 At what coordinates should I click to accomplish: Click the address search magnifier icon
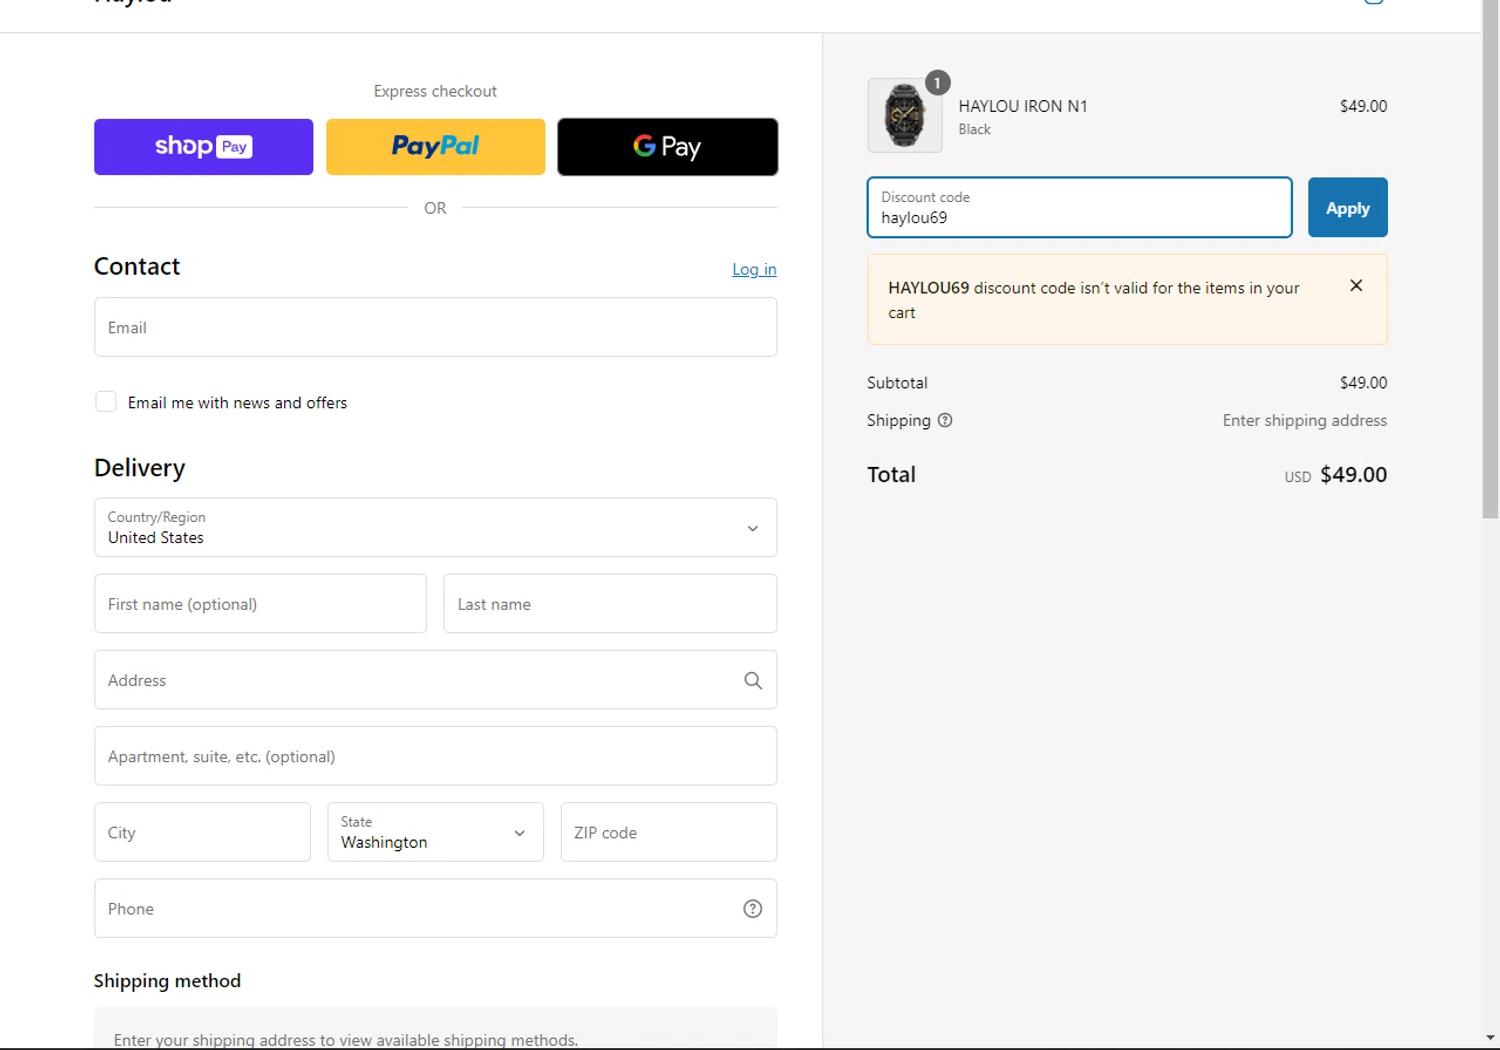click(x=753, y=681)
